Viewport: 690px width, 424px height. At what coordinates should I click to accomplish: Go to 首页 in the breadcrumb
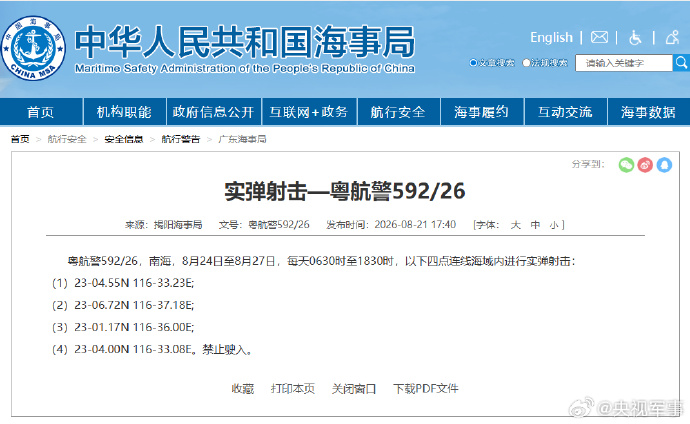click(x=20, y=139)
